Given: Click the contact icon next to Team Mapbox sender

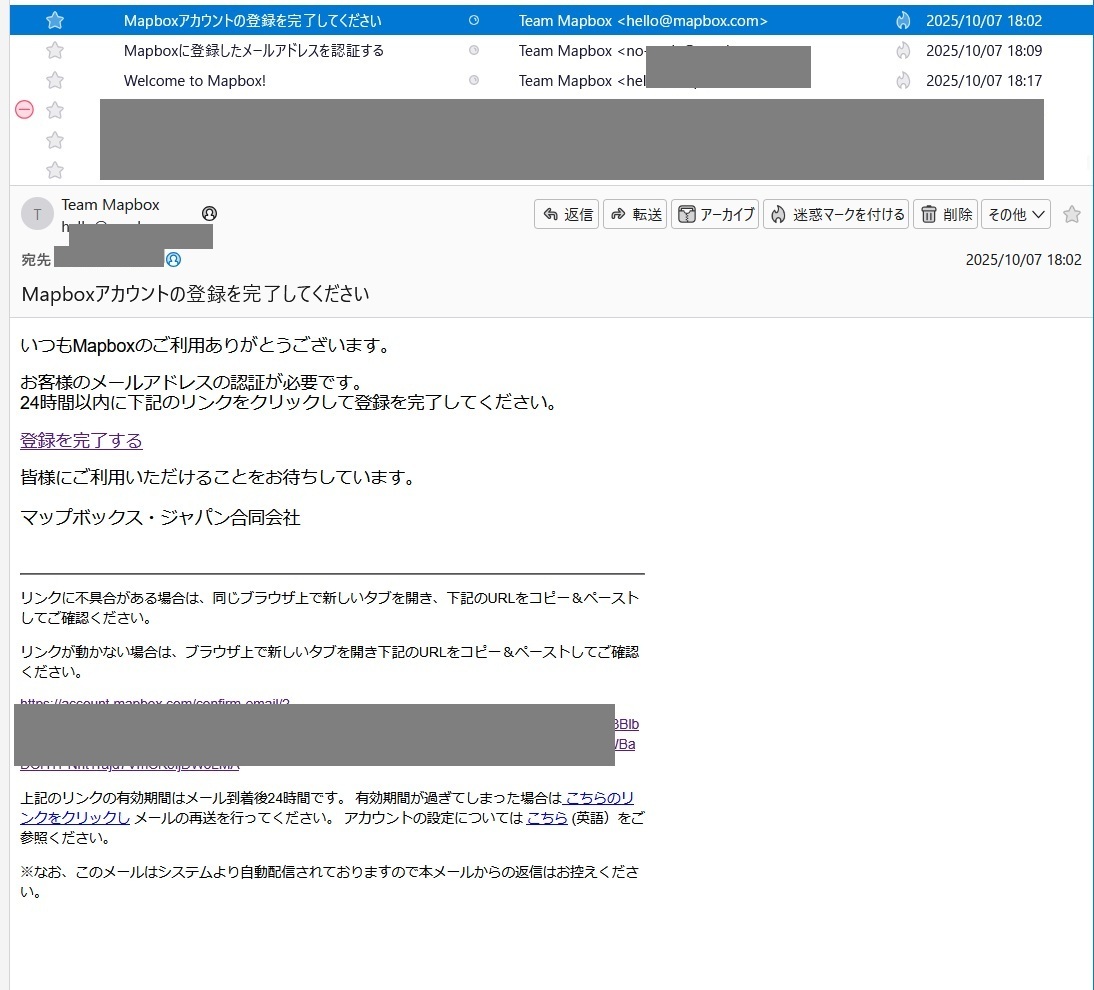Looking at the screenshot, I should 209,213.
